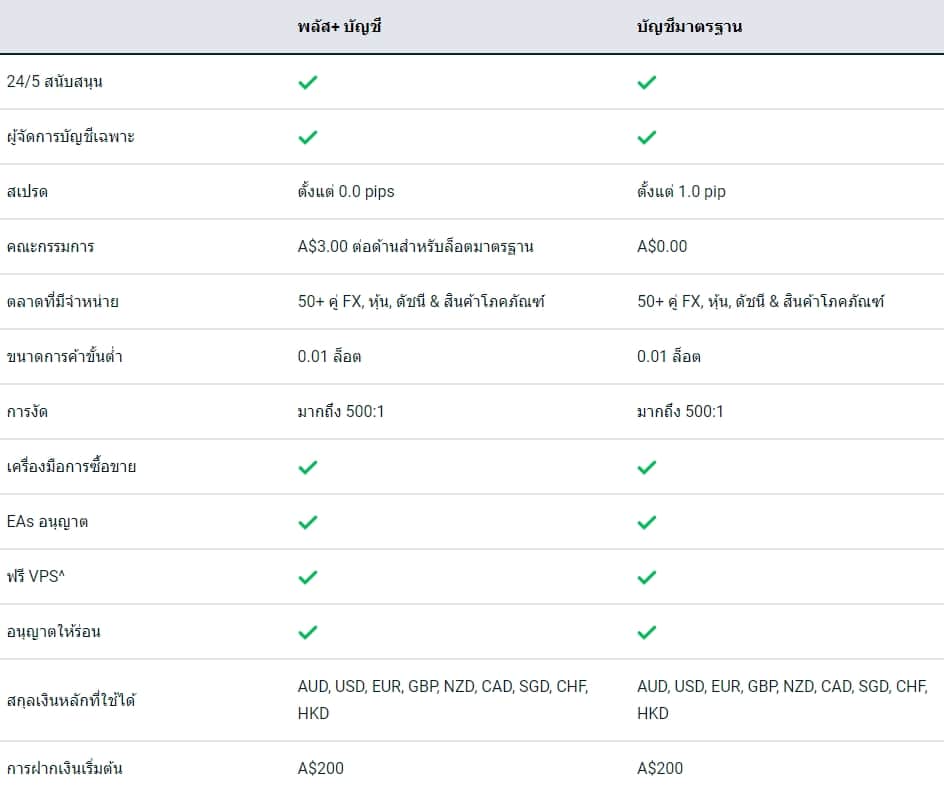Click ตั้งแต่ 0.0 pips spread value
Viewport: 944px width, 795px height.
[346, 191]
